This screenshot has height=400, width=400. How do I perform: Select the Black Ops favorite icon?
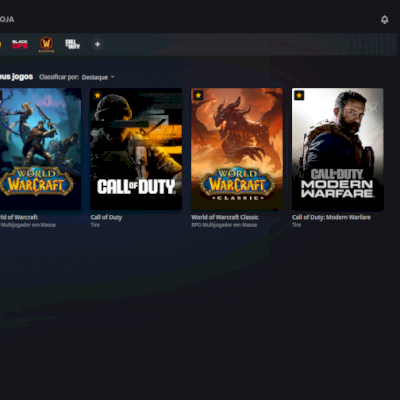point(20,44)
